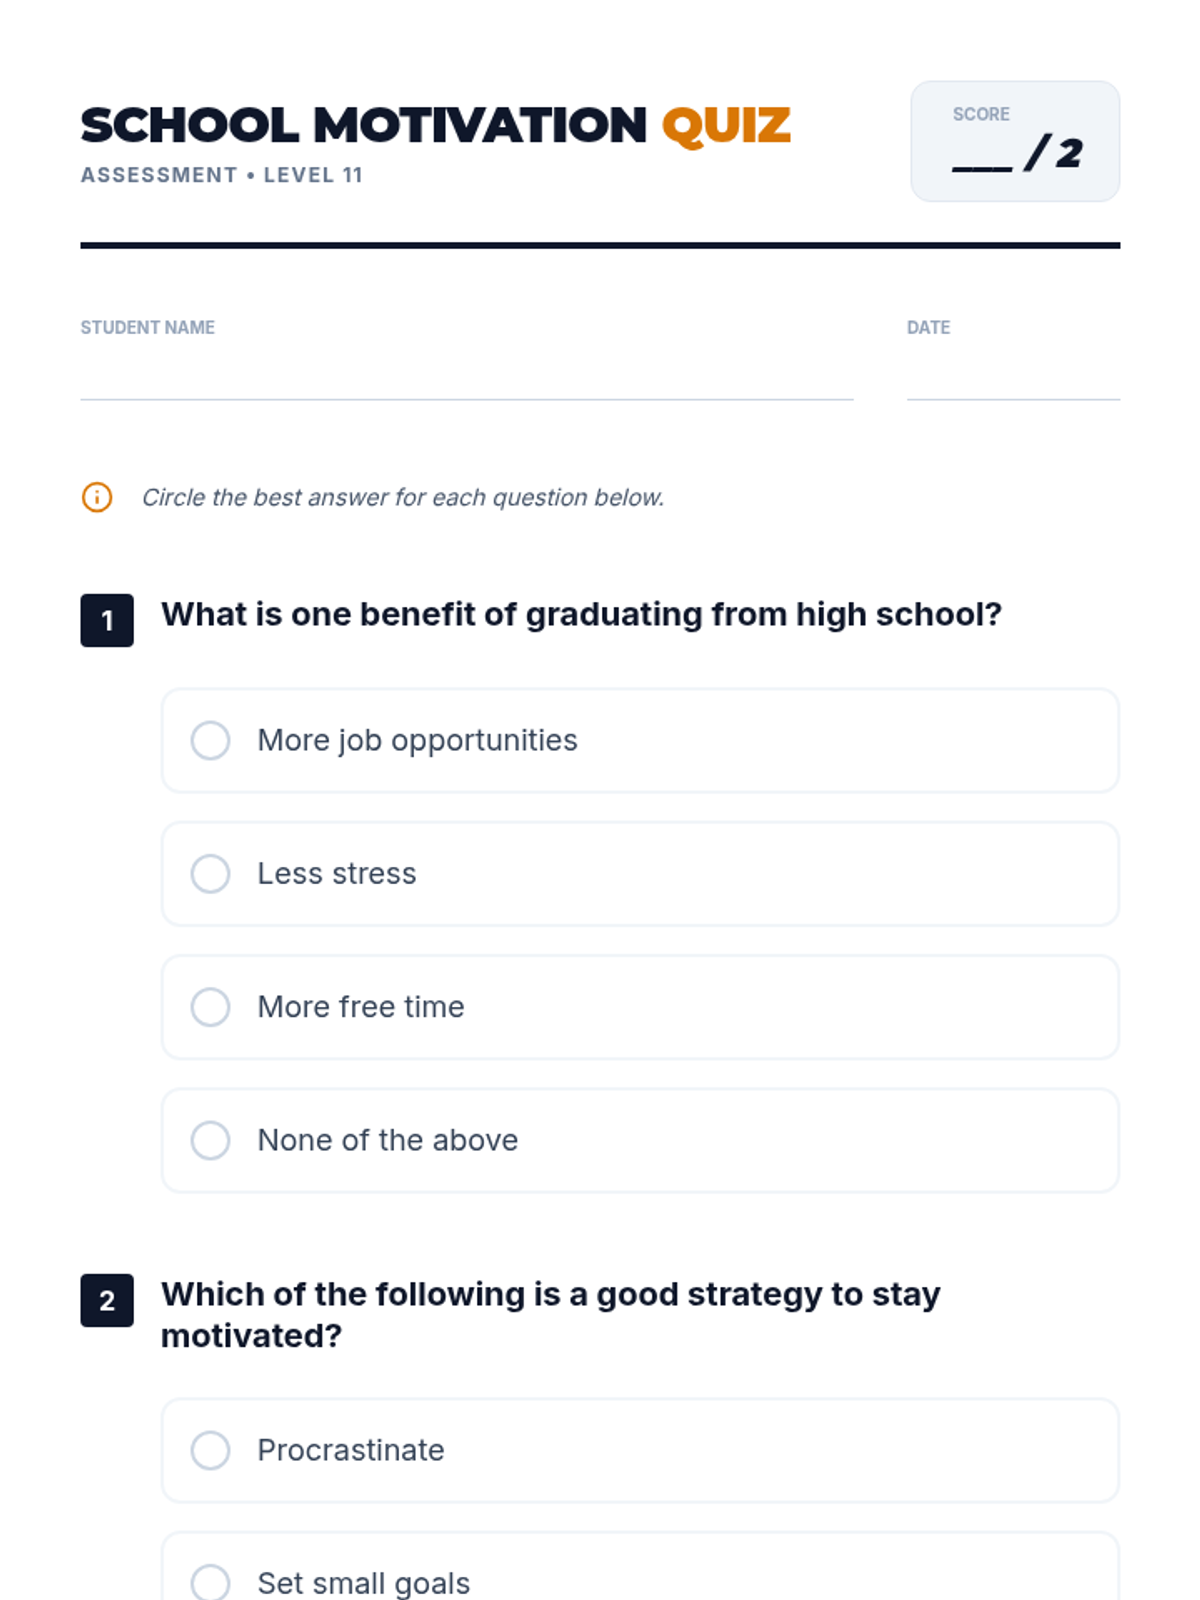Click the 'Assessment • Level 11' subtitle
This screenshot has height=1600, width=1200.
pos(221,175)
